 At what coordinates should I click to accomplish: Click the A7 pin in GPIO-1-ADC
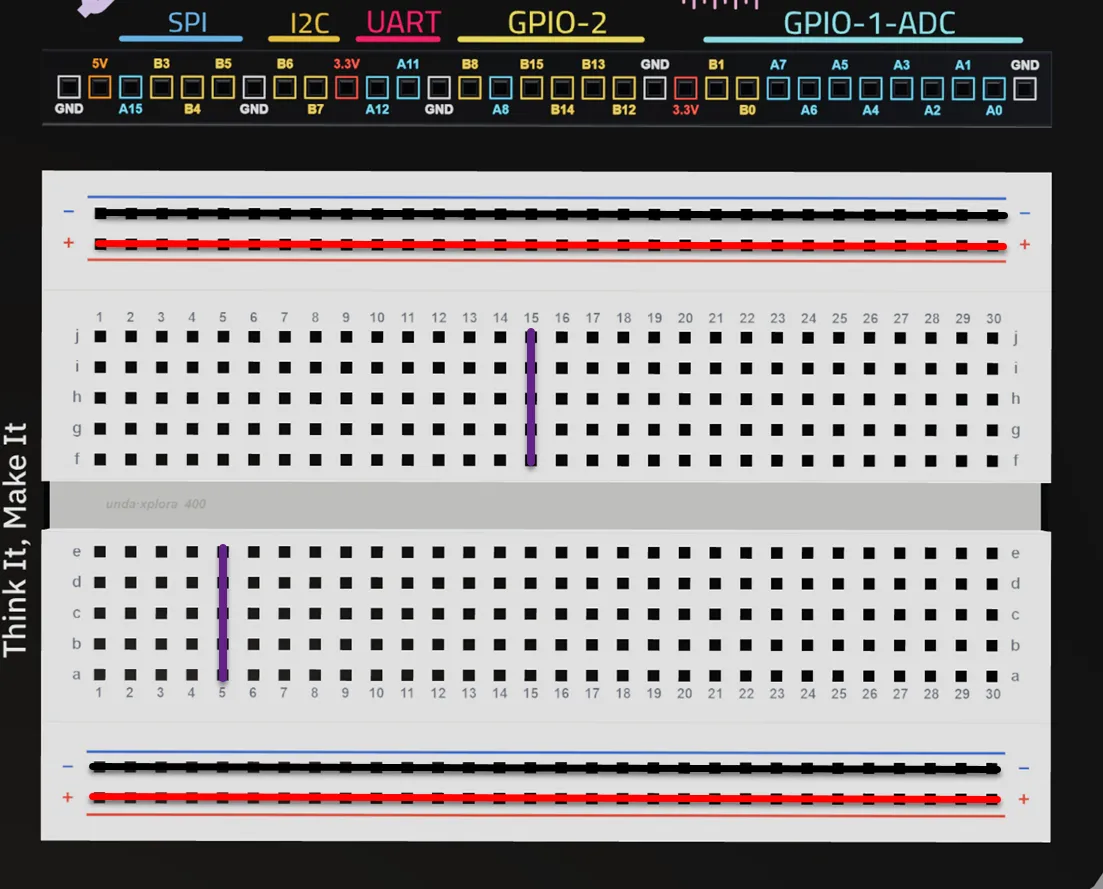[778, 89]
